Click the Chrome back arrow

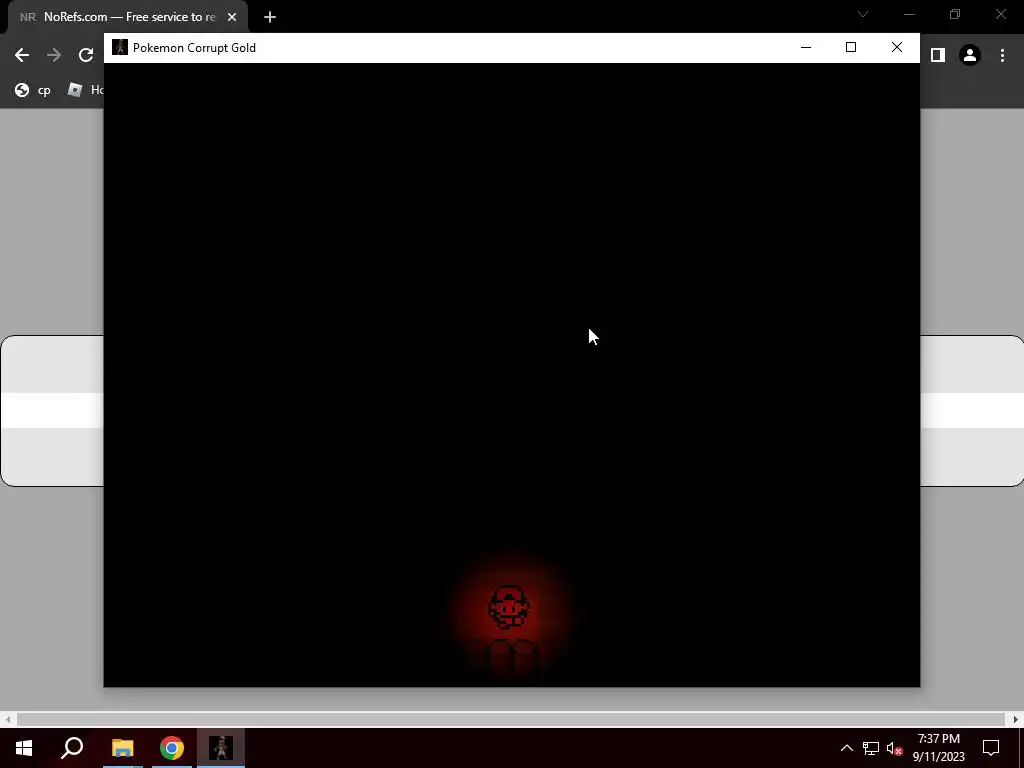22,56
